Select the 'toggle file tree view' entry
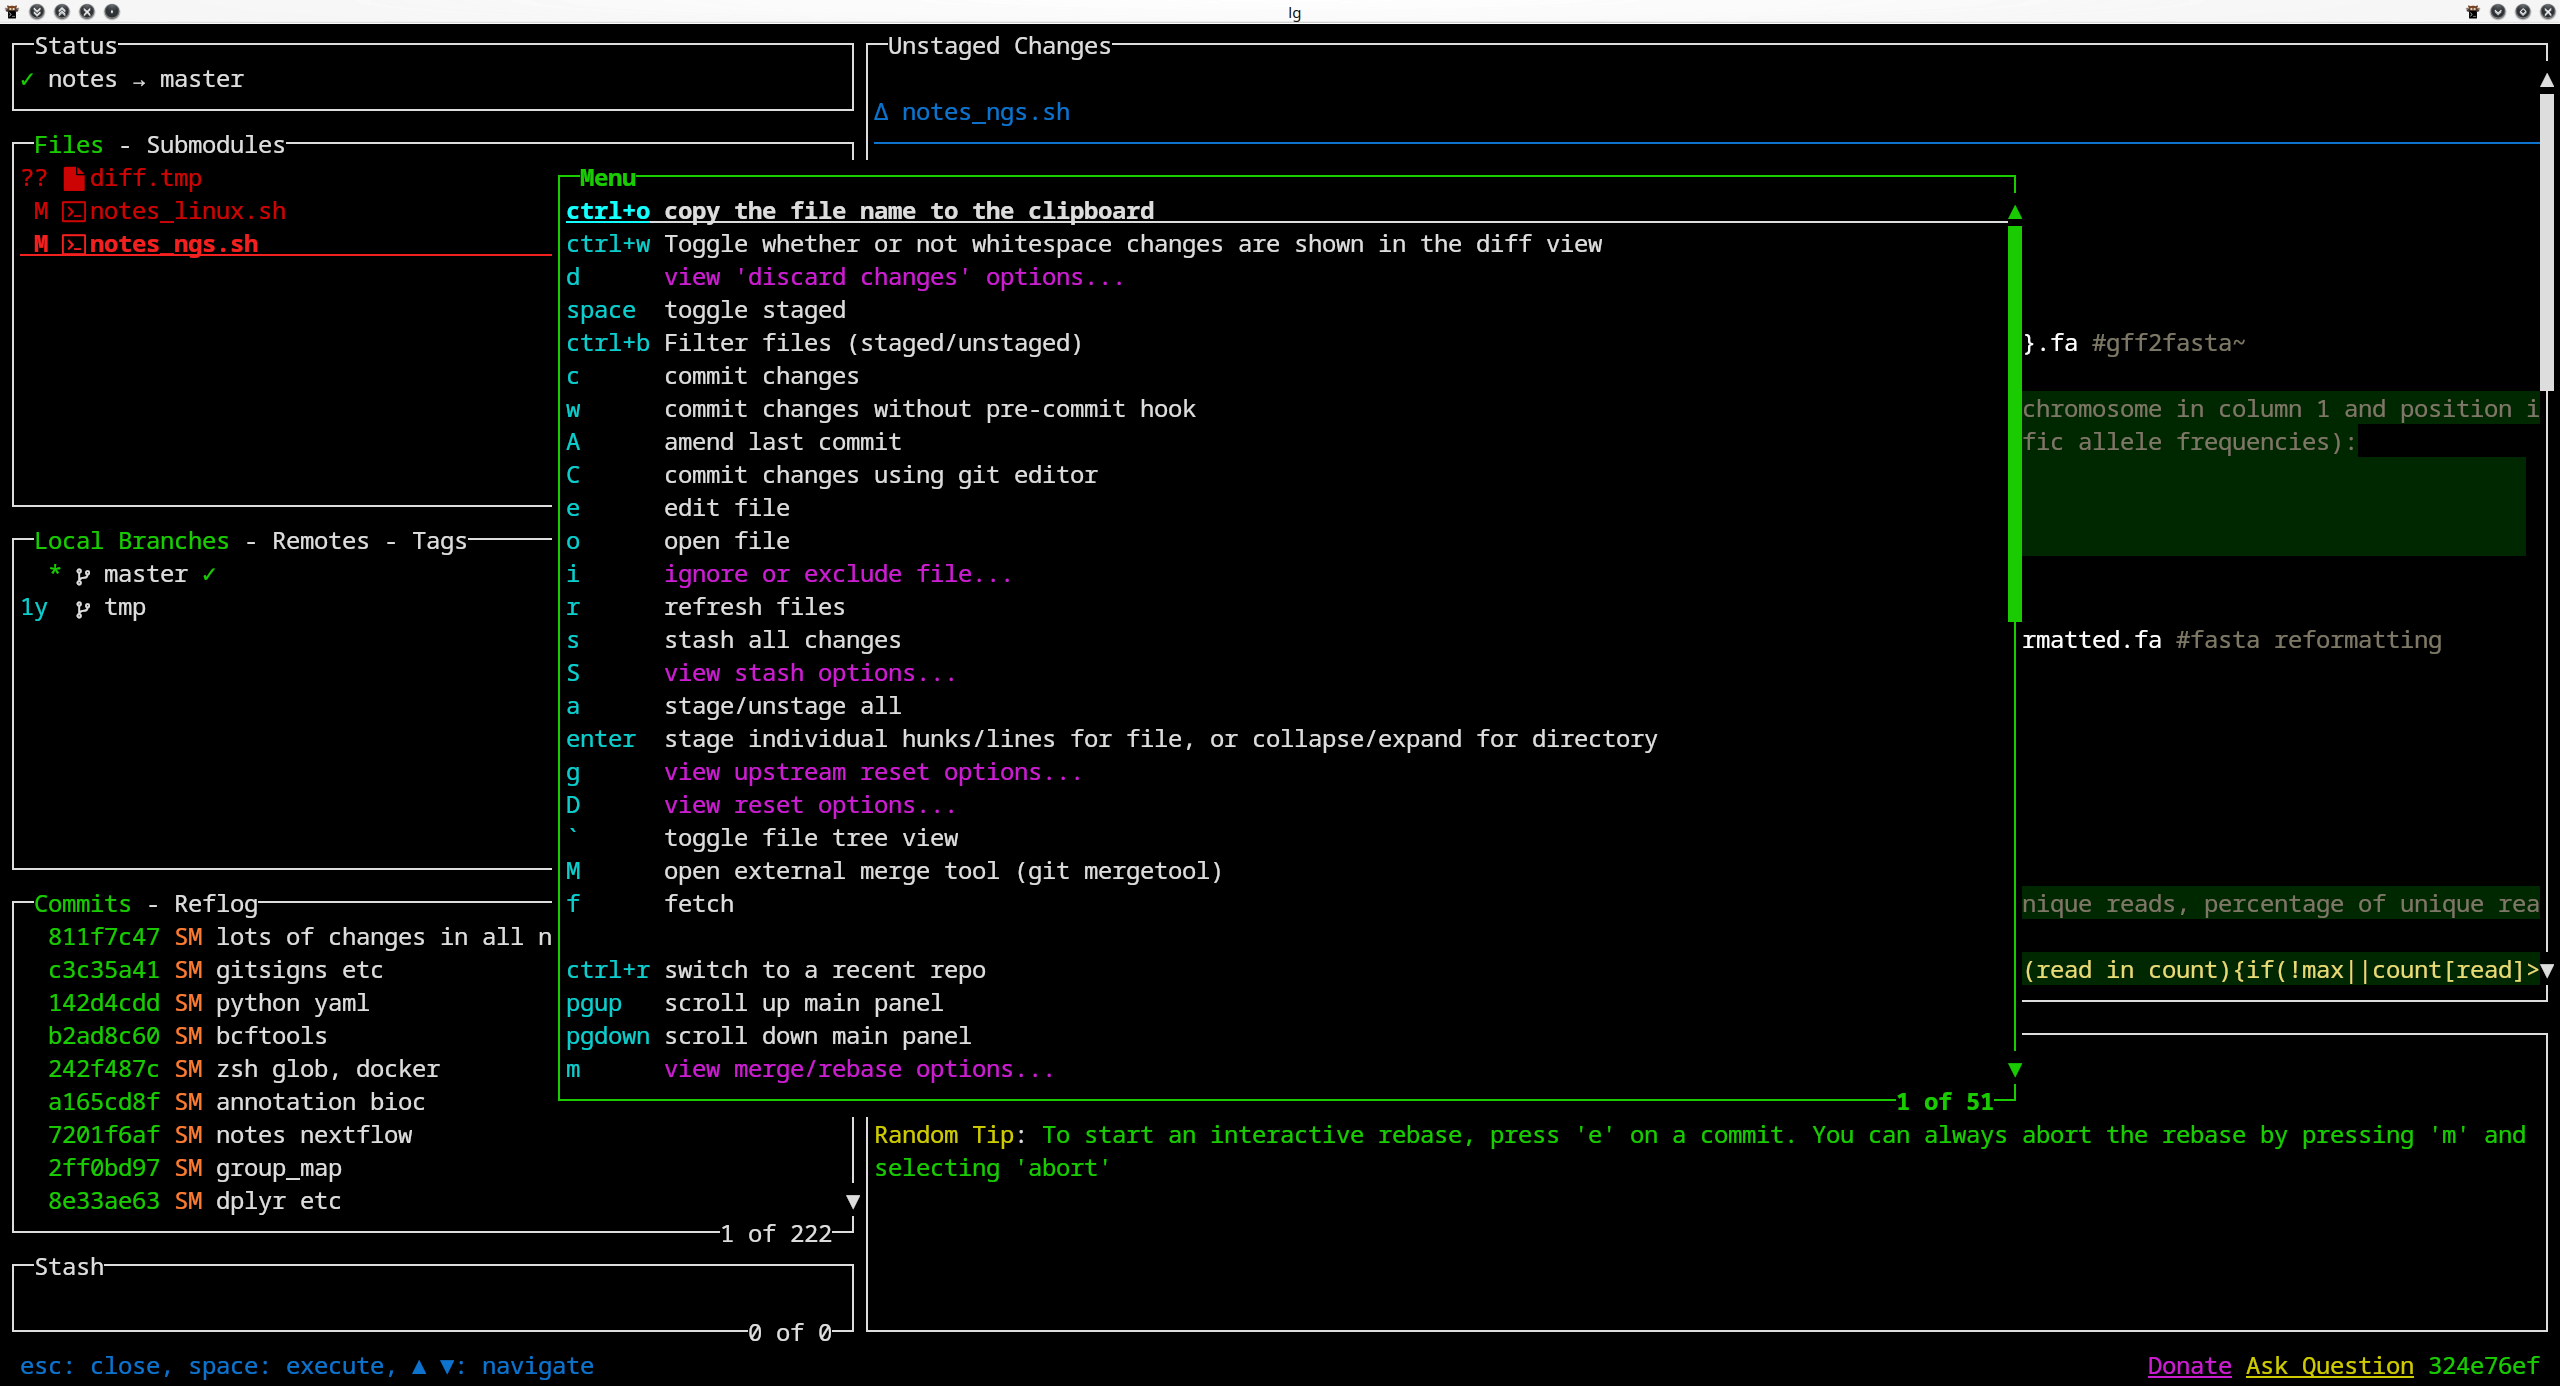The height and width of the screenshot is (1386, 2560). point(810,839)
